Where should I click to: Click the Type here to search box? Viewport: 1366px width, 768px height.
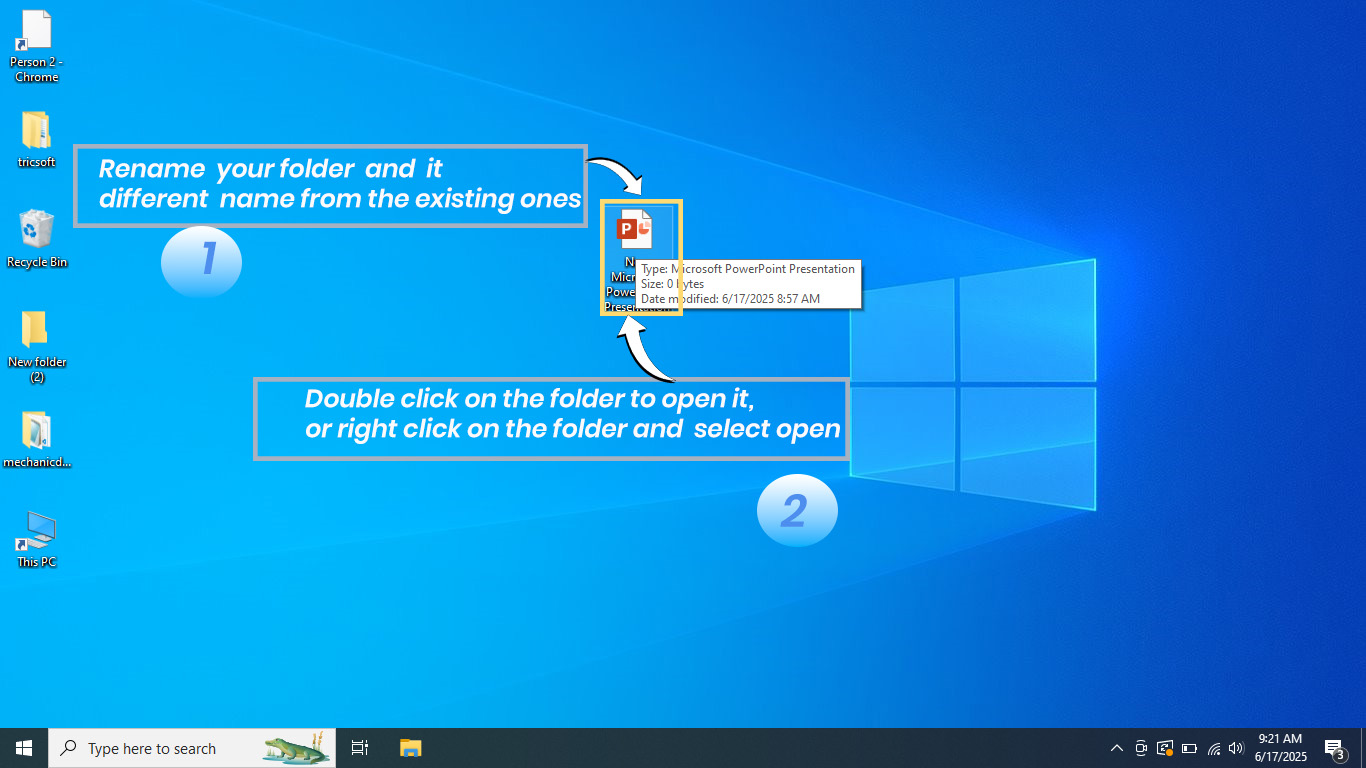click(x=180, y=747)
